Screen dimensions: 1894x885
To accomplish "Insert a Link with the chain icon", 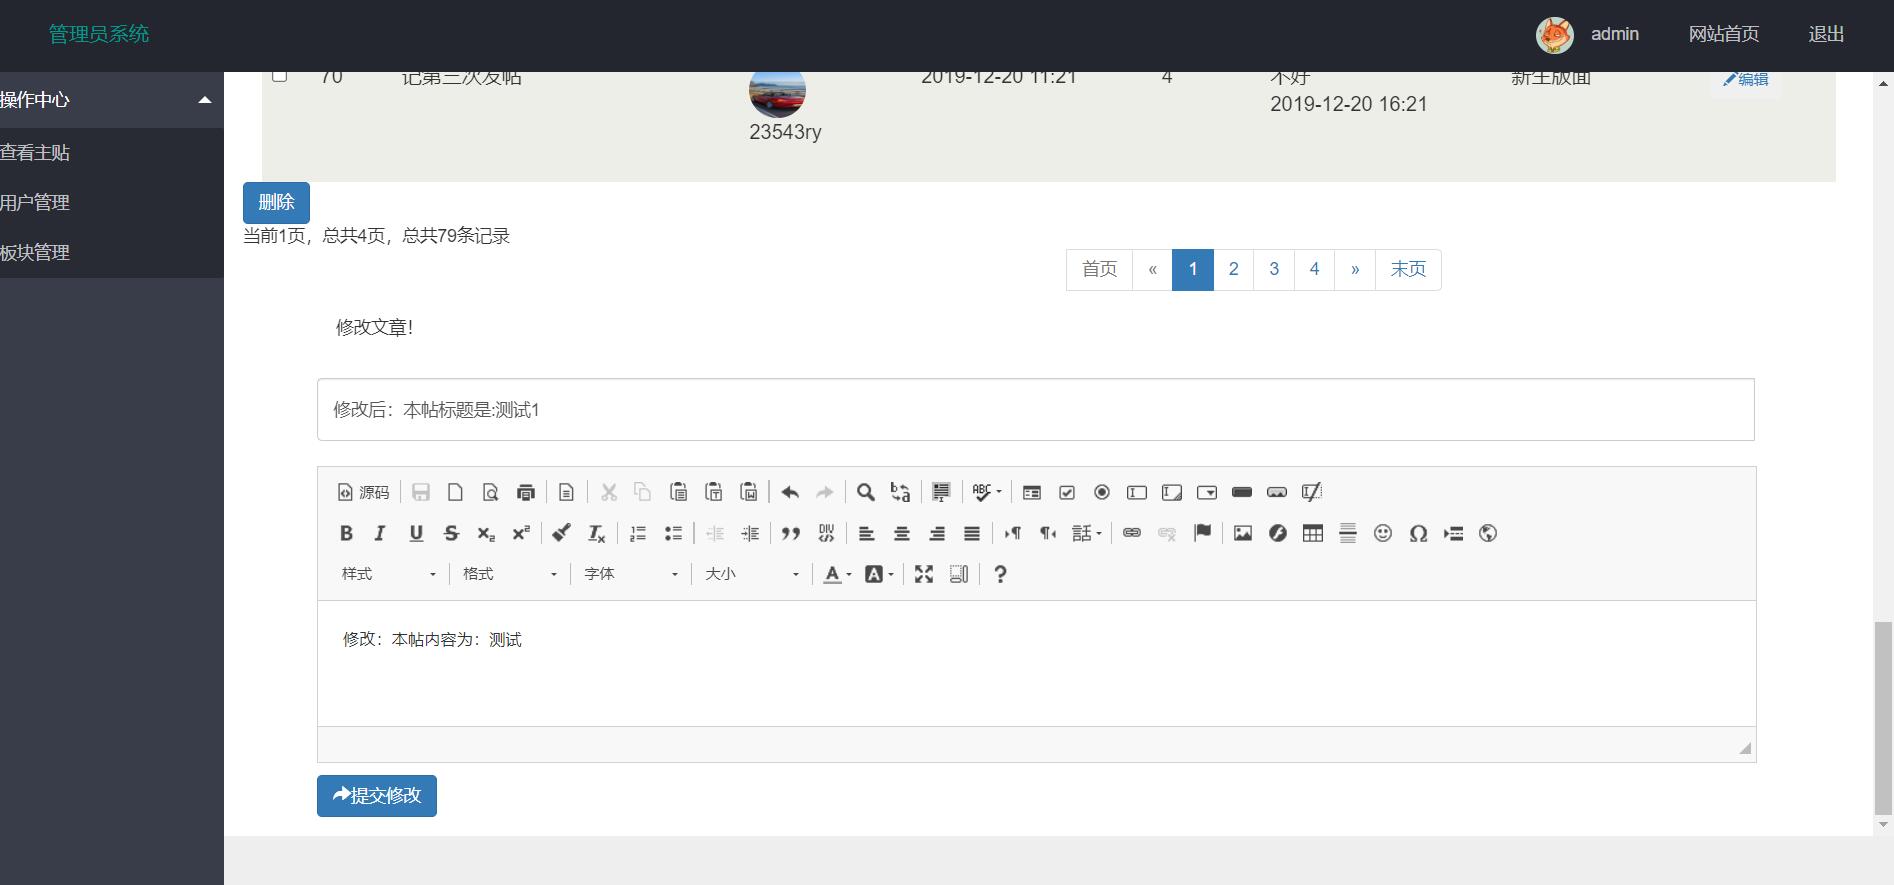I will click(x=1132, y=533).
